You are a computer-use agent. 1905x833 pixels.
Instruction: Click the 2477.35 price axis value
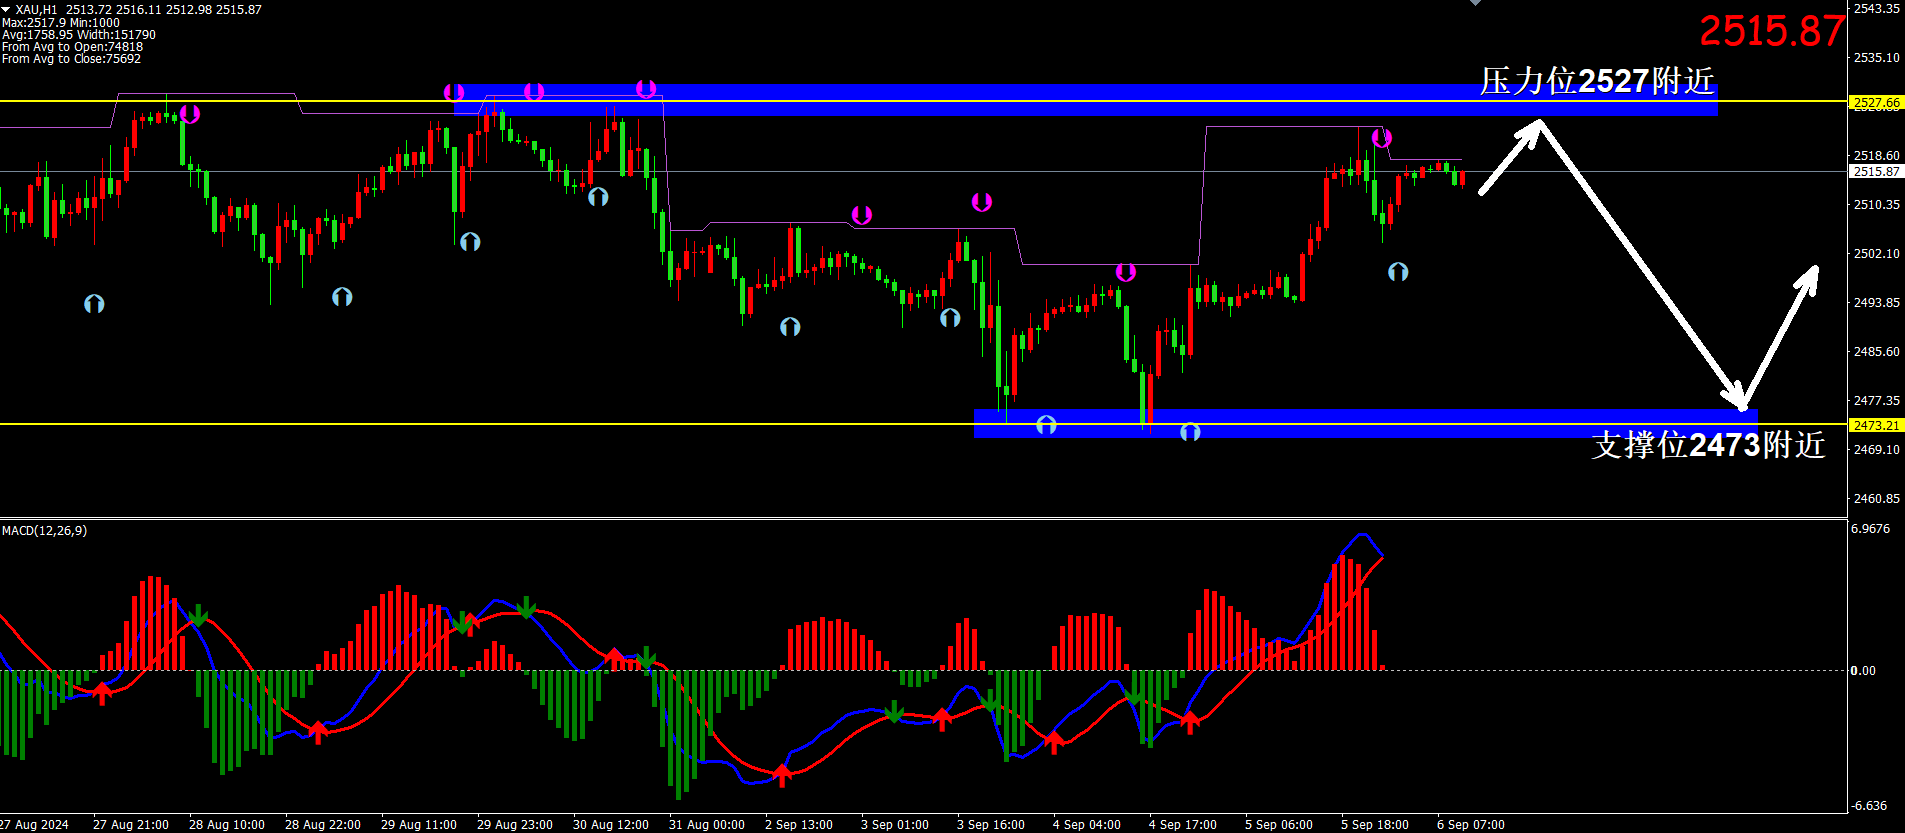coord(1876,400)
